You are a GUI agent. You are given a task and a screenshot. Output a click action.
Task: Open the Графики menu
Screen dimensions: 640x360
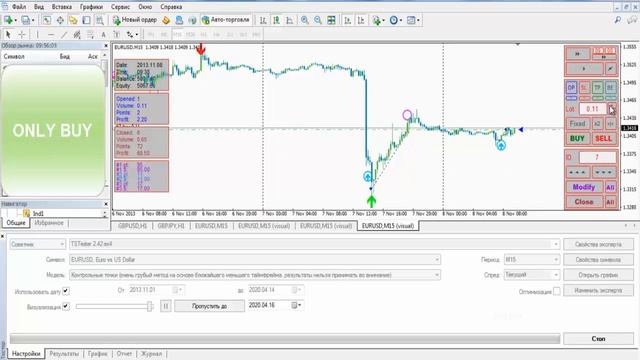91,7
